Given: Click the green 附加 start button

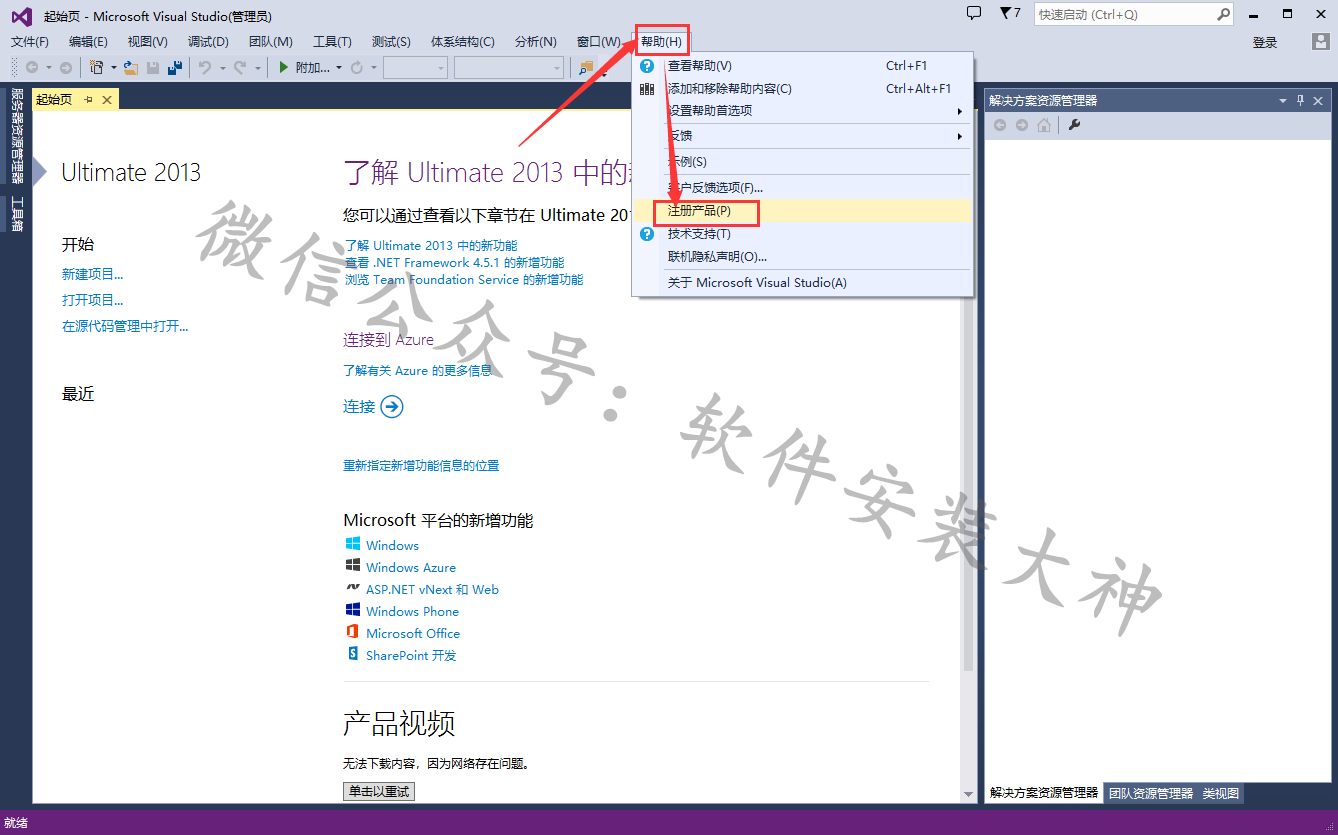Looking at the screenshot, I should pyautogui.click(x=304, y=67).
